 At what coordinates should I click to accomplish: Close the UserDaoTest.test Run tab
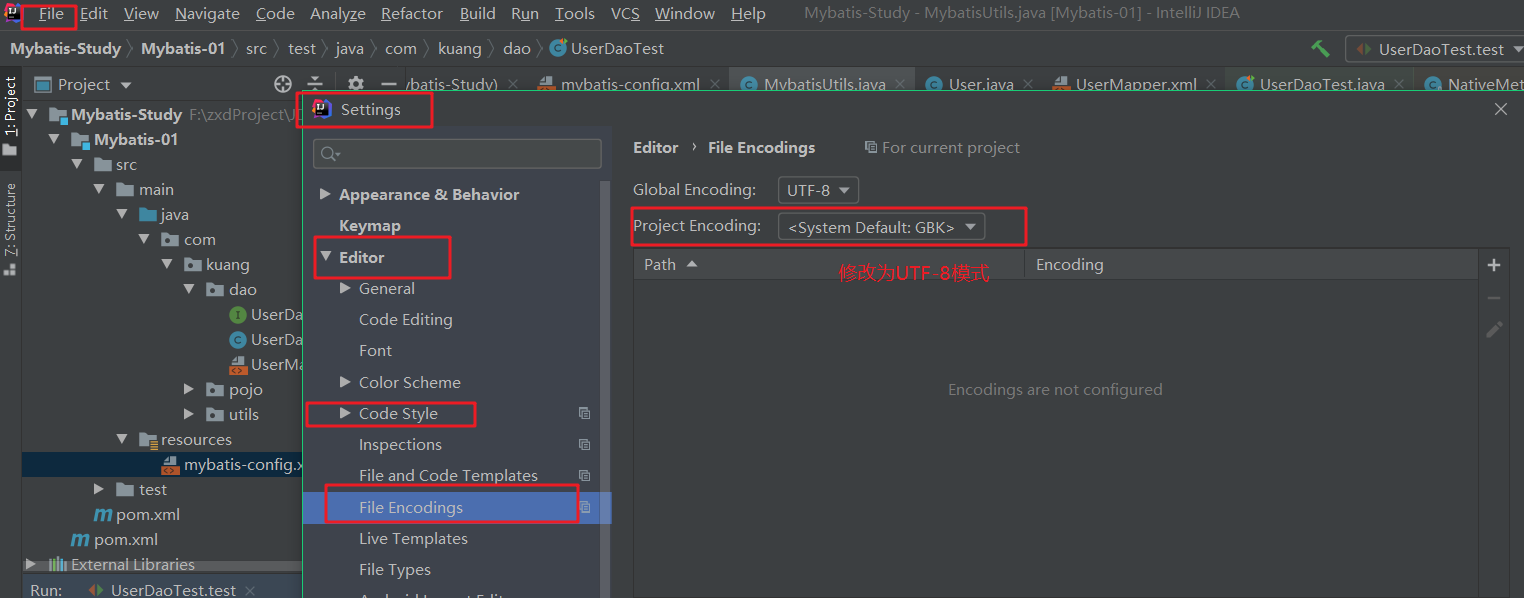point(249,591)
